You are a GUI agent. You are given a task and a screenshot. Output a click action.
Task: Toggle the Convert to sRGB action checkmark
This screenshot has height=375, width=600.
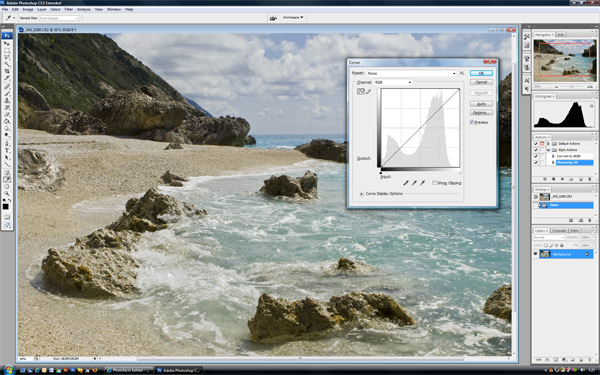[x=536, y=156]
